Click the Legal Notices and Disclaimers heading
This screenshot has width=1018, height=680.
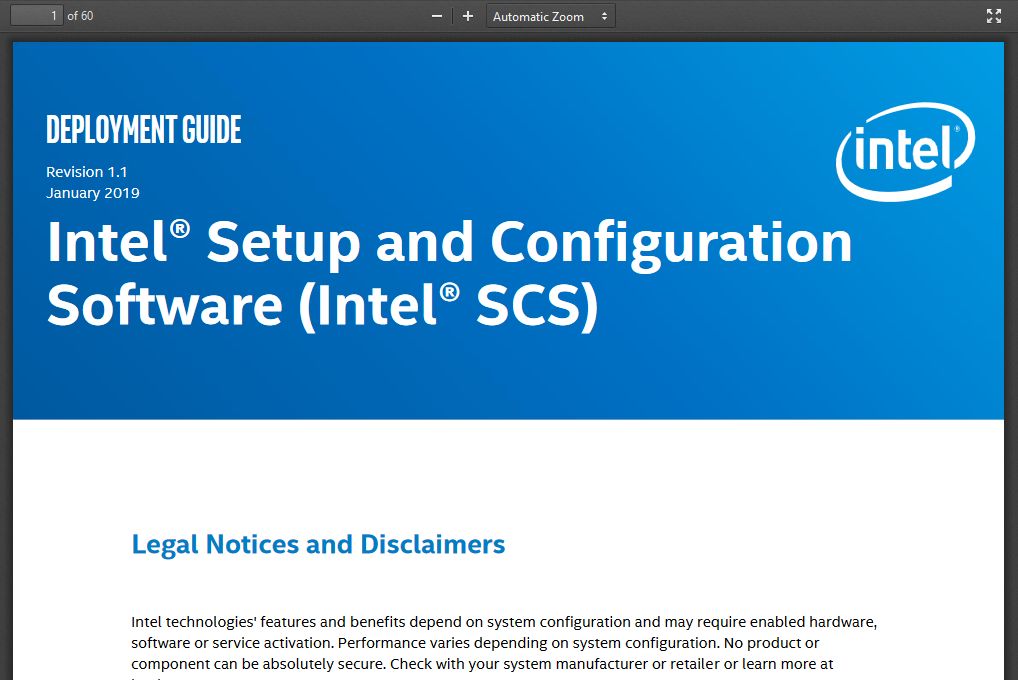[x=317, y=544]
